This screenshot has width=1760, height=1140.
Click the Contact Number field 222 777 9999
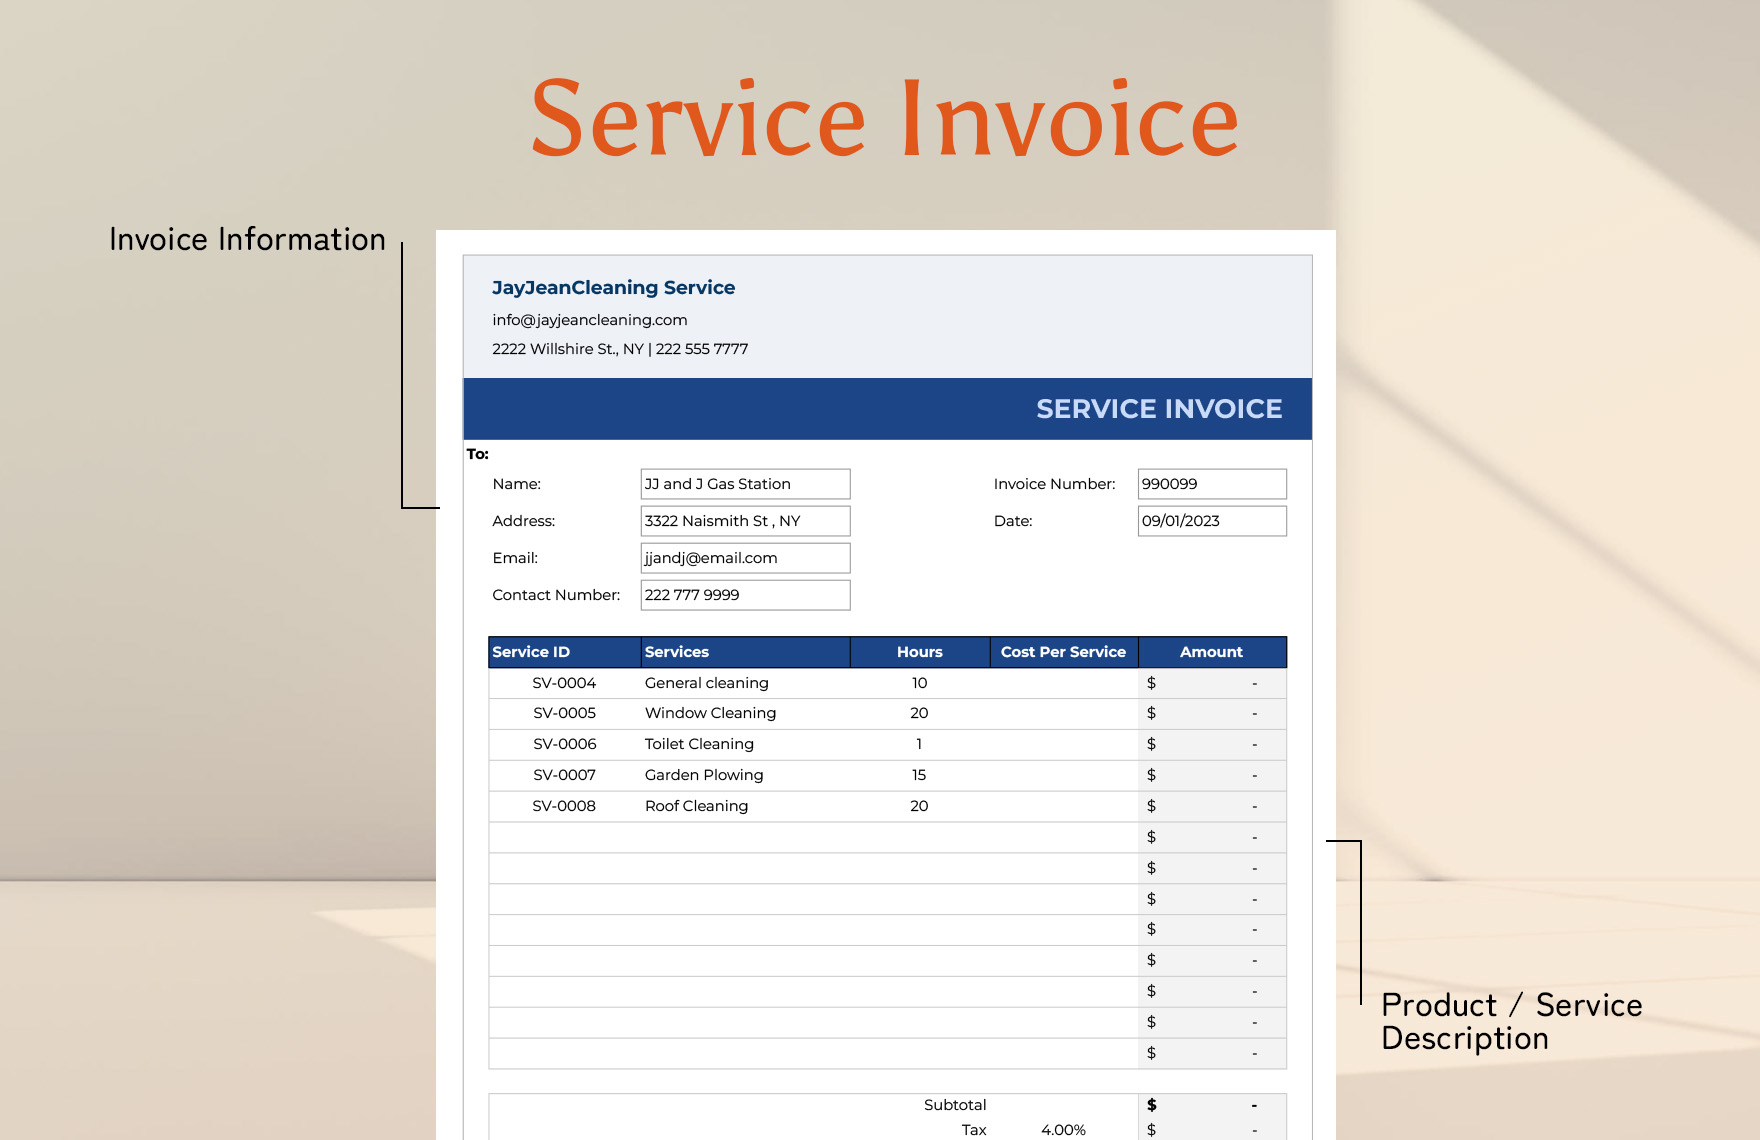point(745,594)
